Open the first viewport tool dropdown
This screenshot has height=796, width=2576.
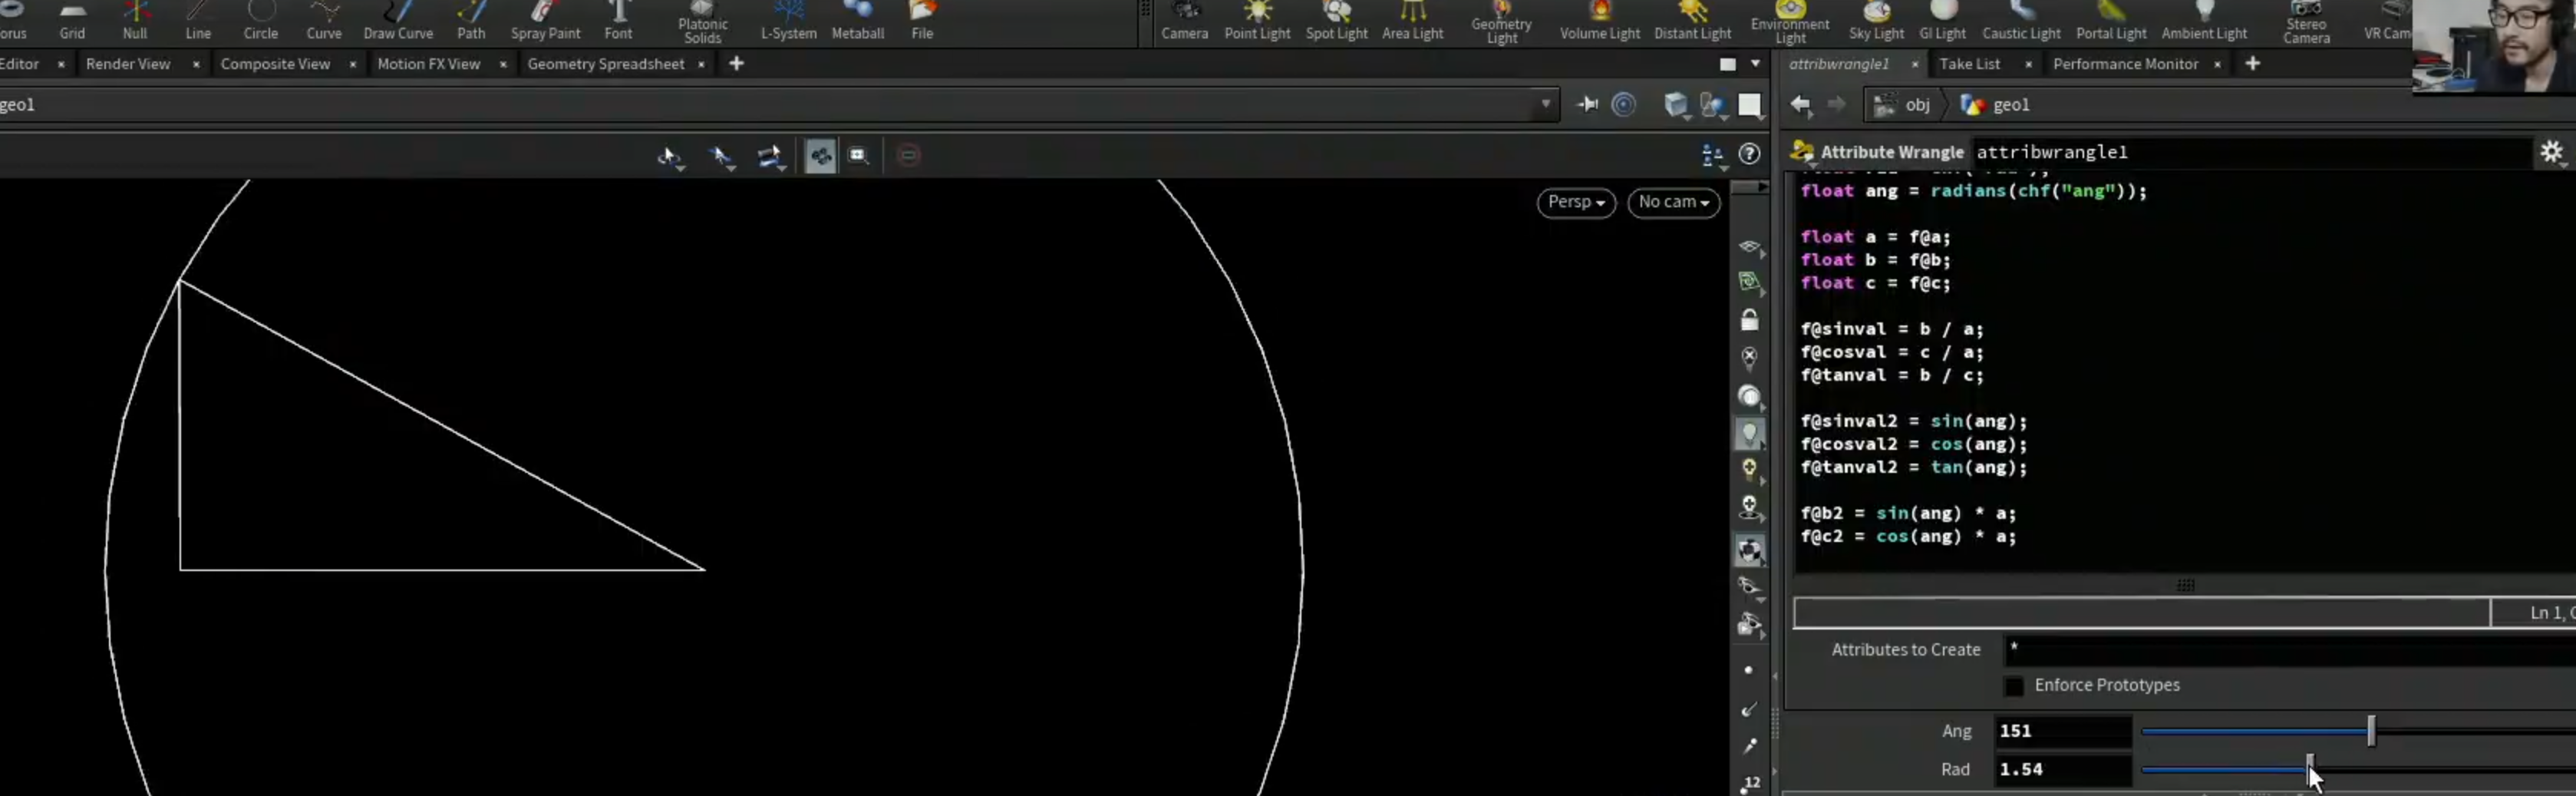(x=670, y=156)
